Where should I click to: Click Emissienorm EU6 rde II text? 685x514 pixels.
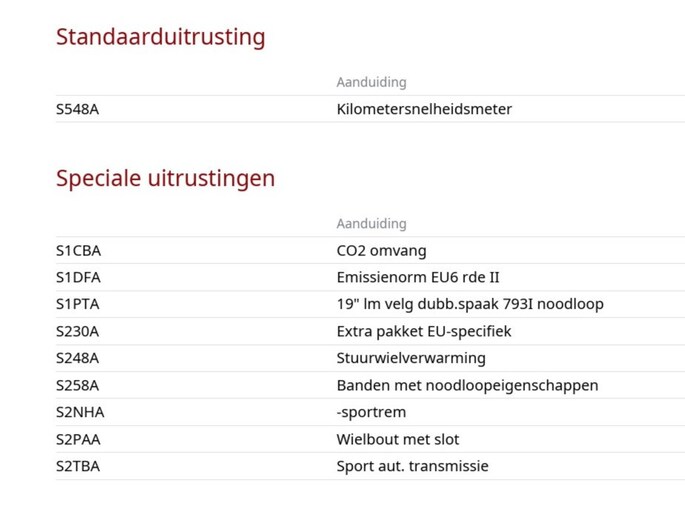click(418, 277)
